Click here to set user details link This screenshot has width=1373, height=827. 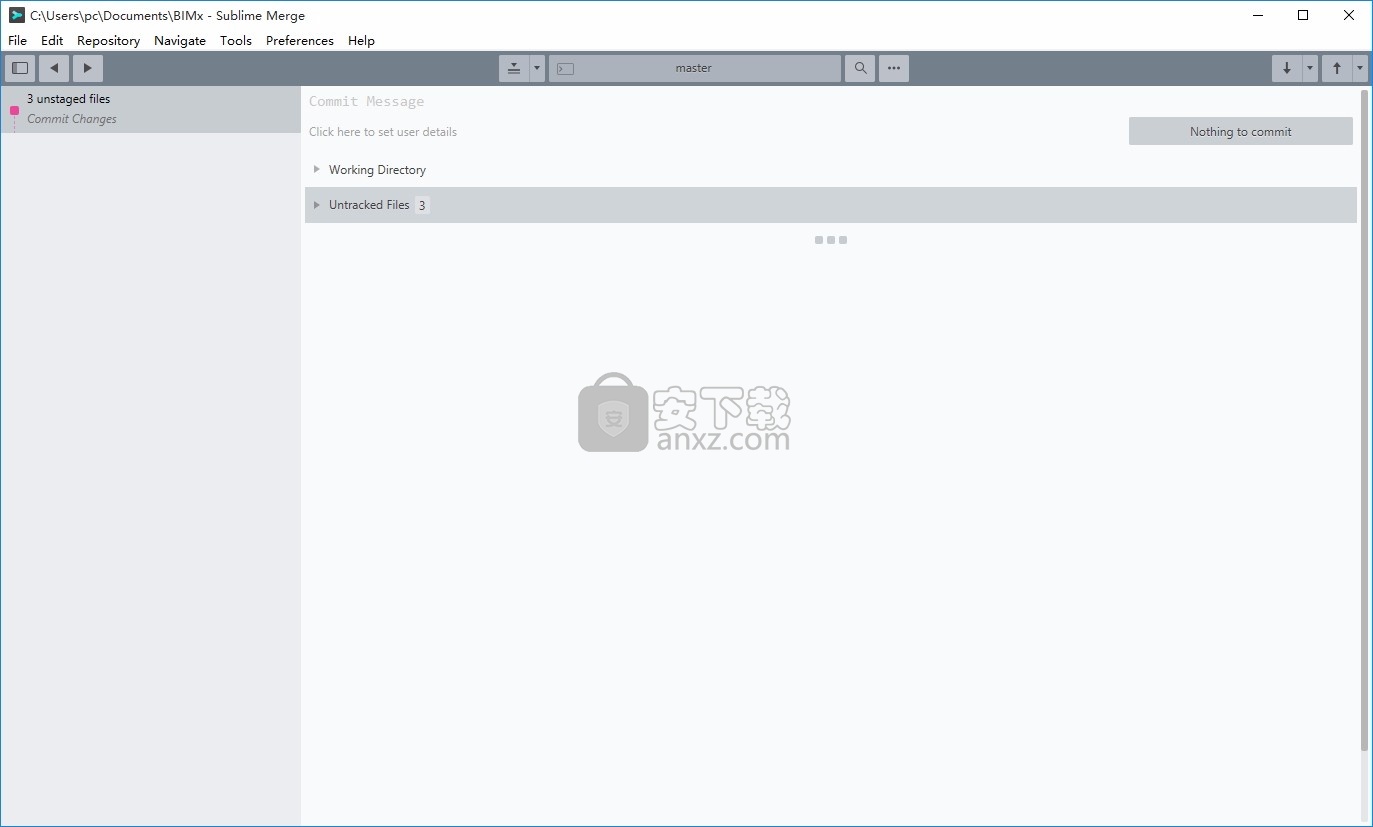pyautogui.click(x=383, y=132)
